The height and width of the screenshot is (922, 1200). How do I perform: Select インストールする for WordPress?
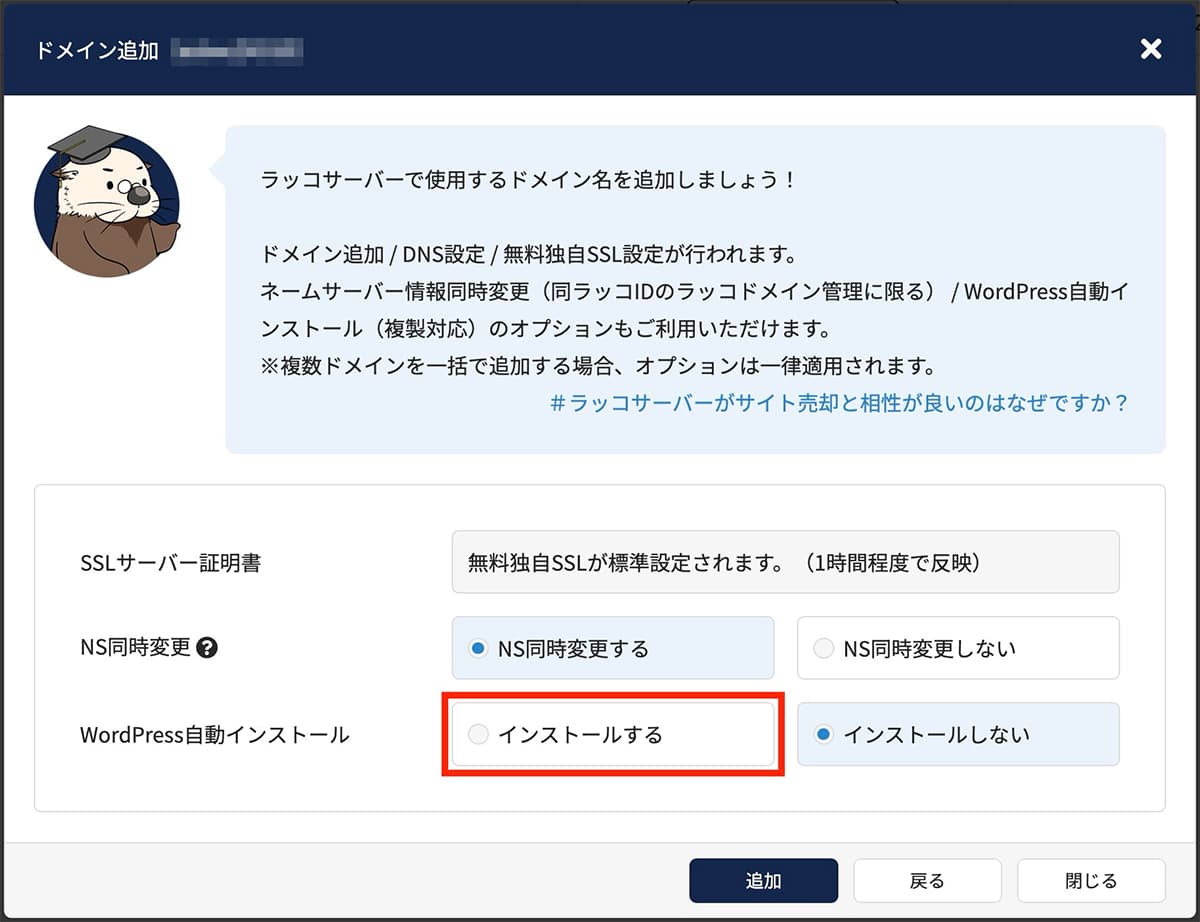tap(613, 735)
